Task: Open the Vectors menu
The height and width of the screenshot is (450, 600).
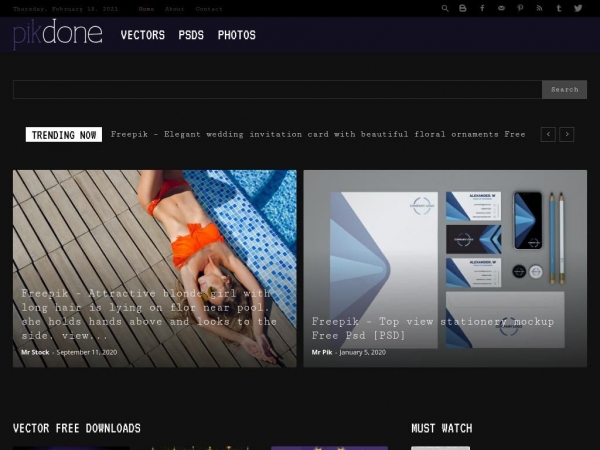Action: [143, 35]
